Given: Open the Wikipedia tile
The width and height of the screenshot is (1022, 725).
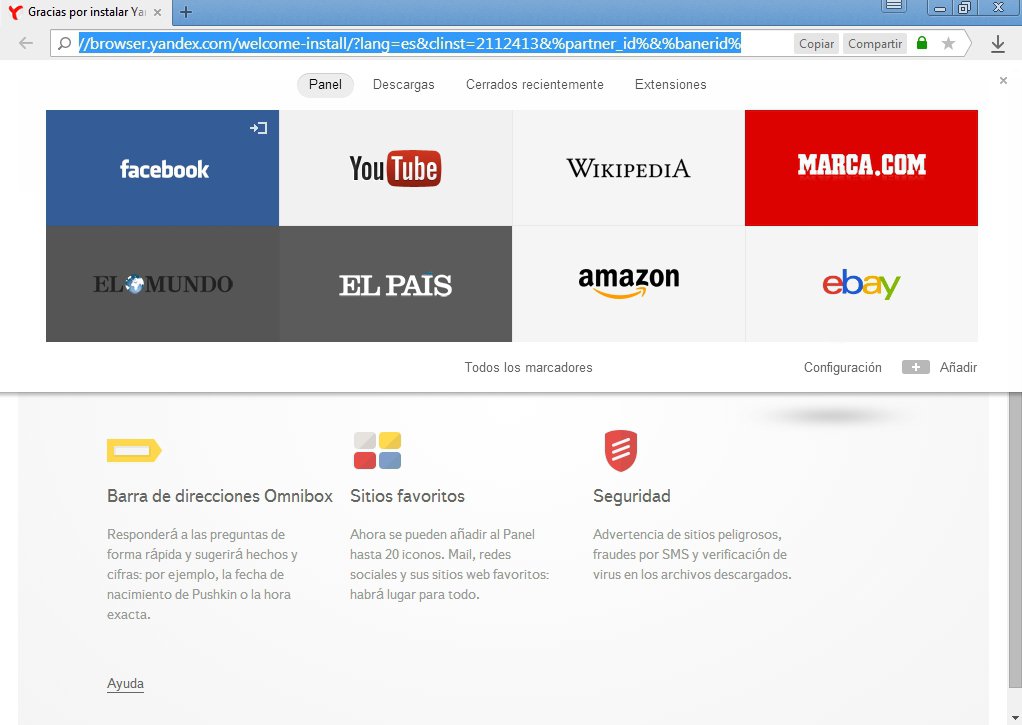Looking at the screenshot, I should 628,168.
